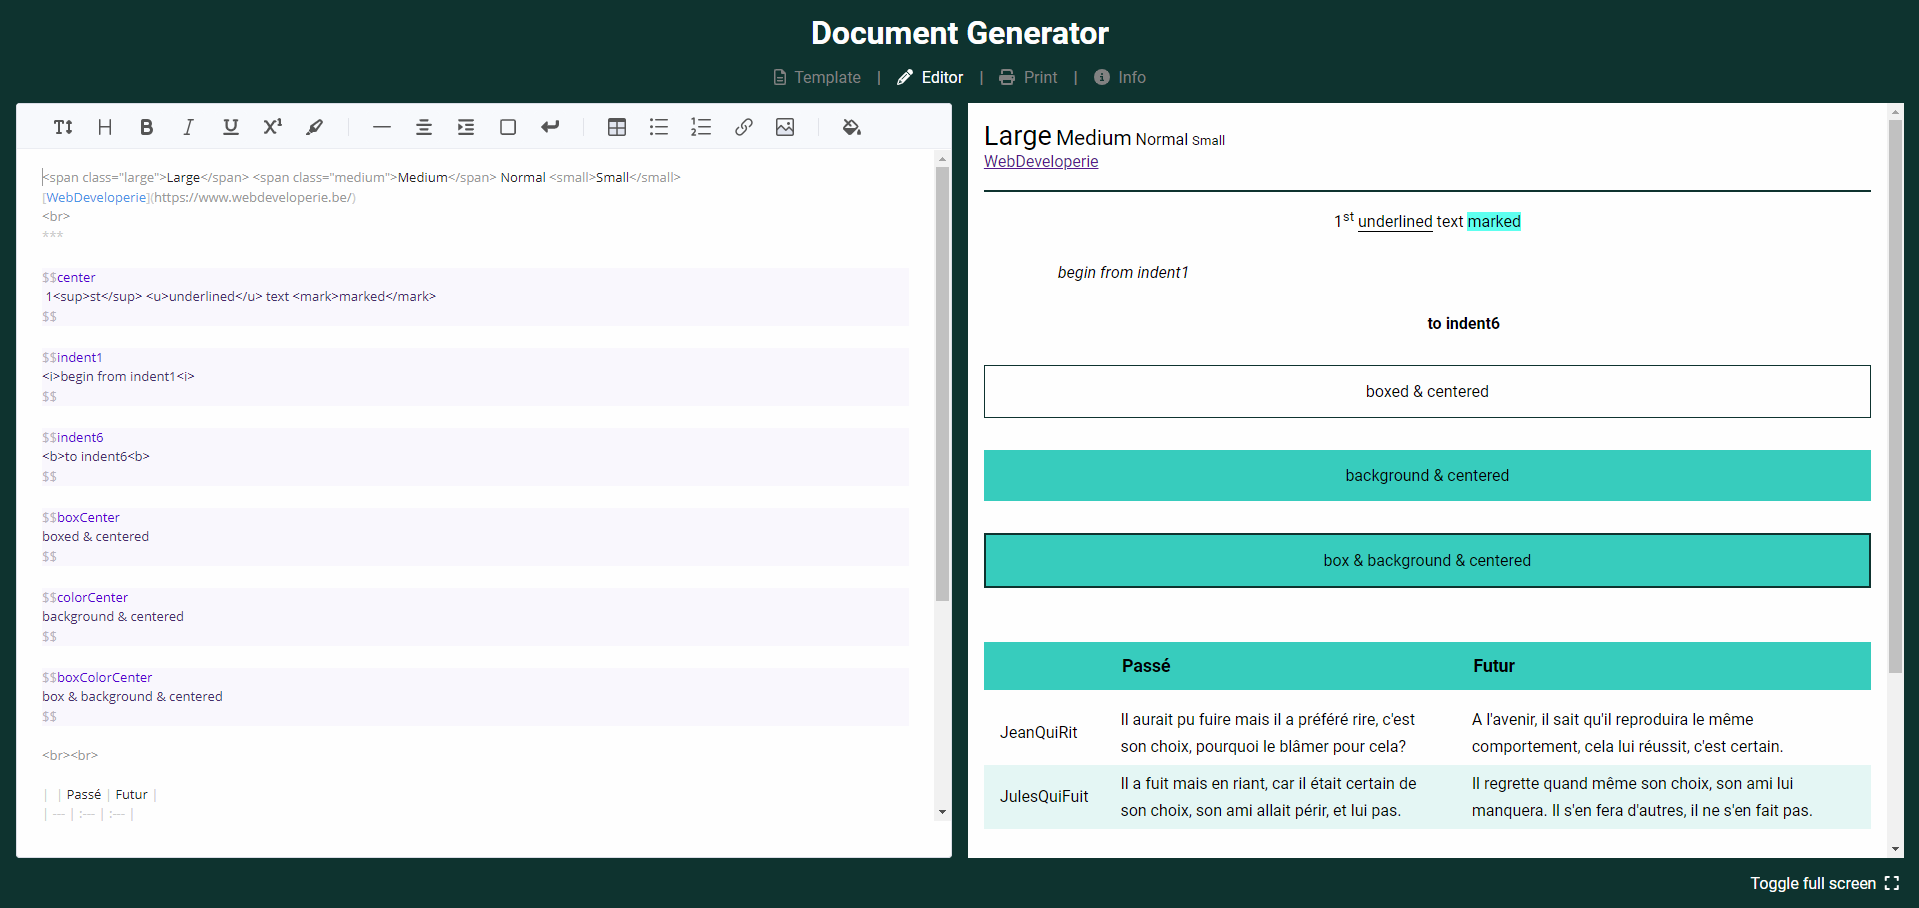Image resolution: width=1919 pixels, height=908 pixels.
Task: Insert a hyperlink with the link icon
Action: 743,127
